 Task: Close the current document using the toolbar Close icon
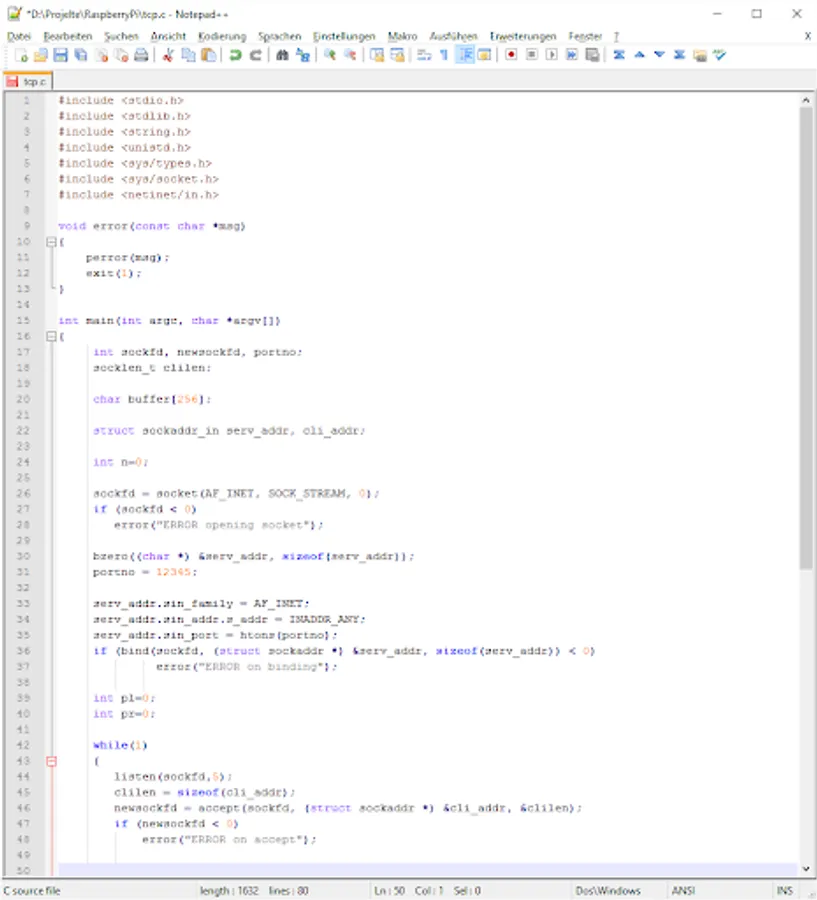(x=101, y=55)
